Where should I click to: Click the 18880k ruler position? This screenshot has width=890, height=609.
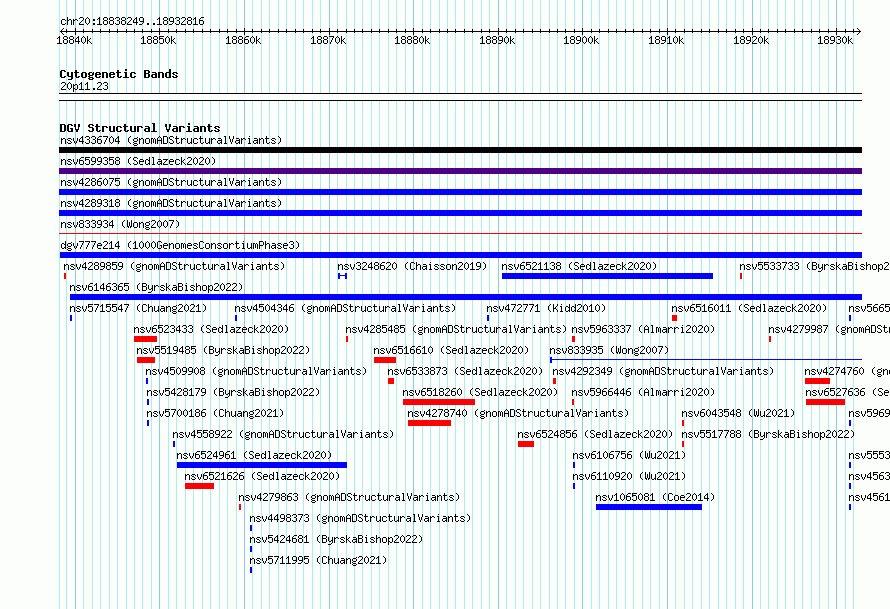(412, 40)
